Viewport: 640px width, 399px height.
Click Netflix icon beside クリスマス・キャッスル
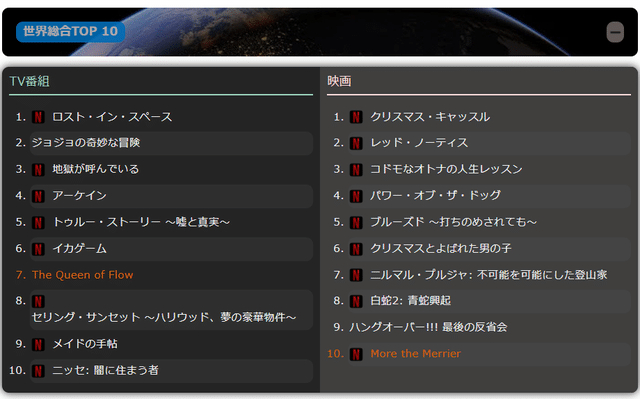pos(356,117)
